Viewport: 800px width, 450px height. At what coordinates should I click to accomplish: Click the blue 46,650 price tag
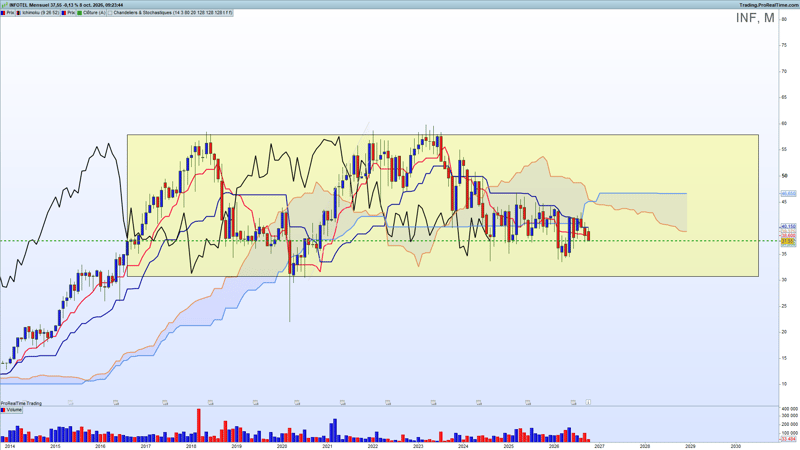(788, 194)
